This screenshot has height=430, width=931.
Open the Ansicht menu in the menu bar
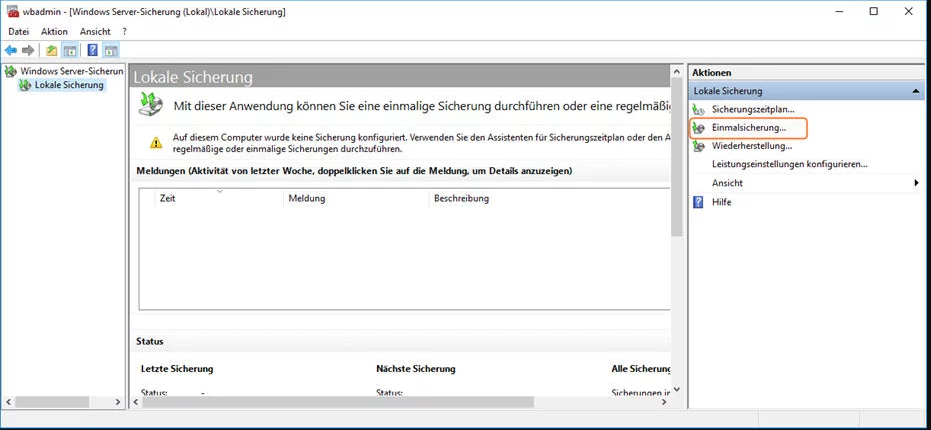(x=95, y=31)
